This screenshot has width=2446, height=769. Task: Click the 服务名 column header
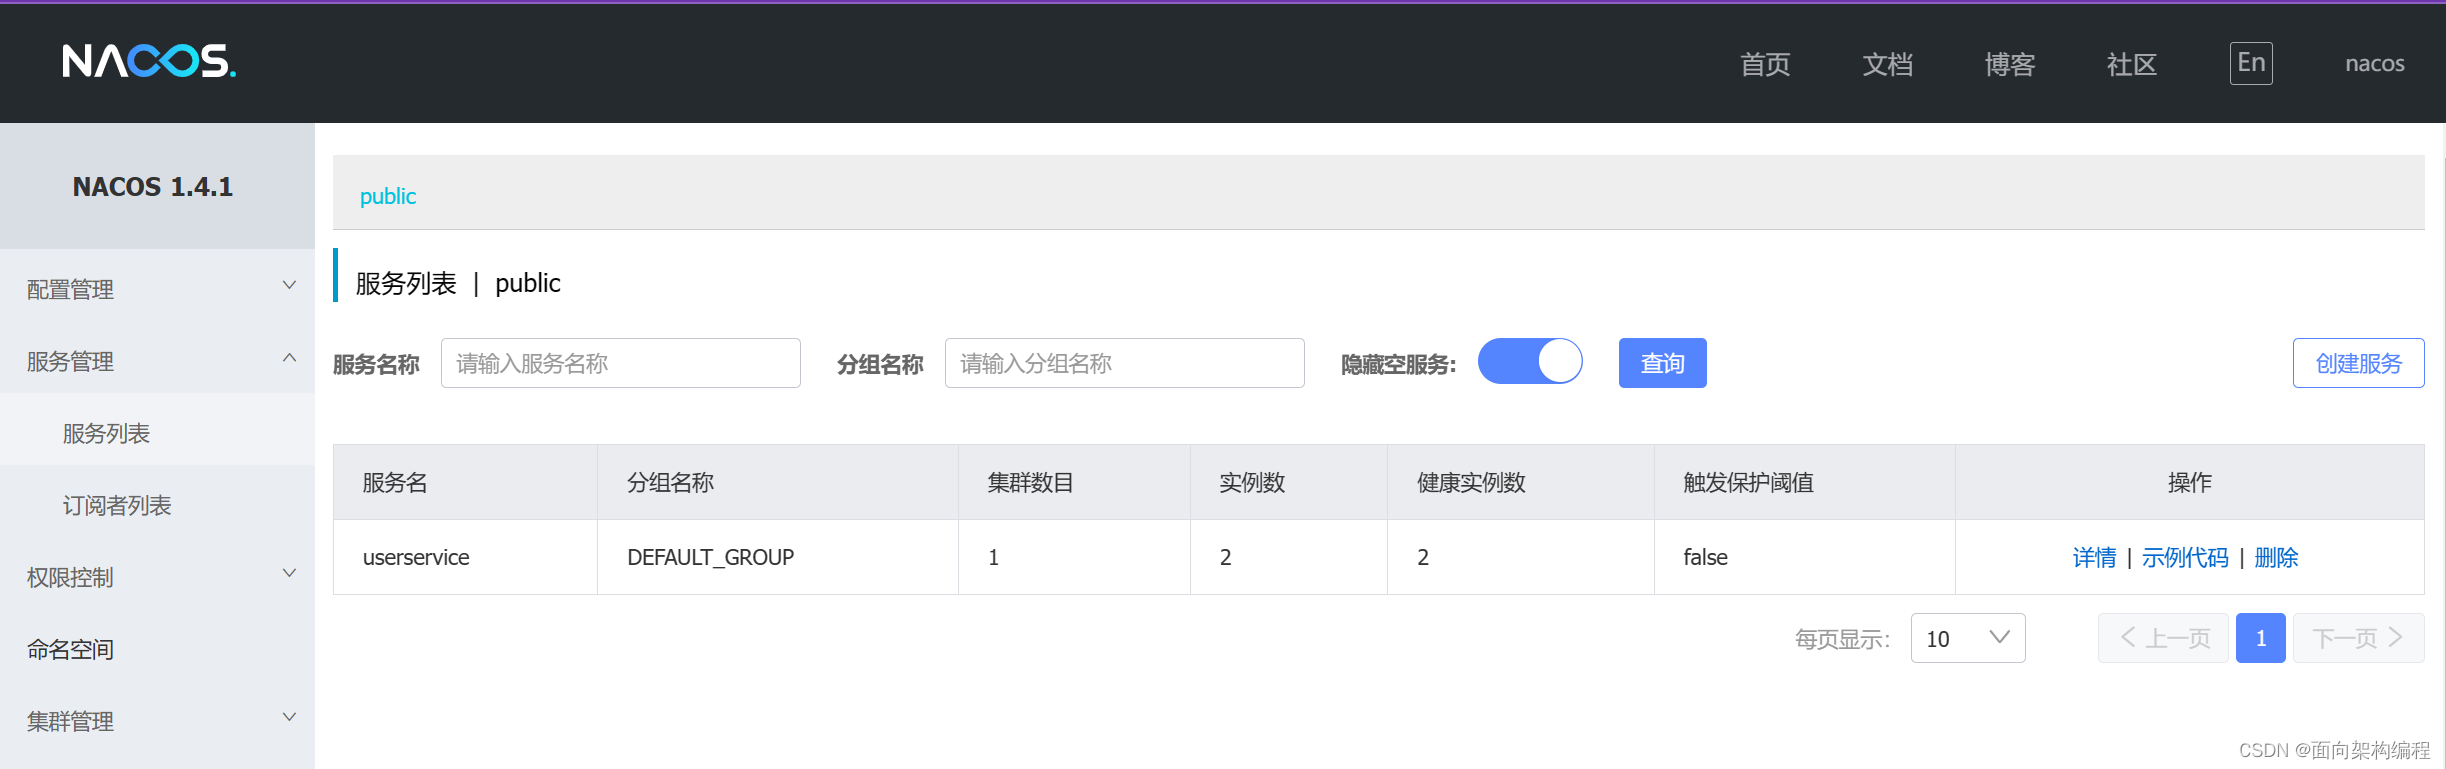[x=465, y=482]
